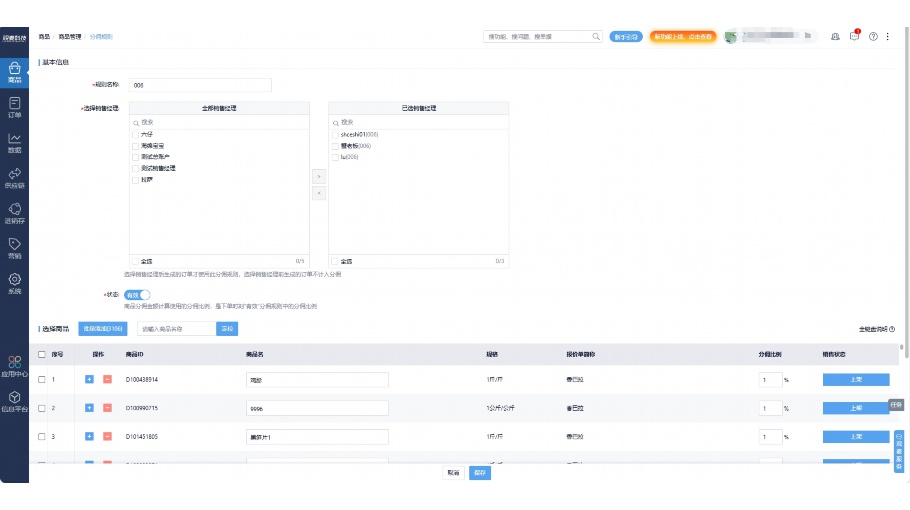Click blue plus icon in row 1
The width and height of the screenshot is (910, 510).
[89, 380]
